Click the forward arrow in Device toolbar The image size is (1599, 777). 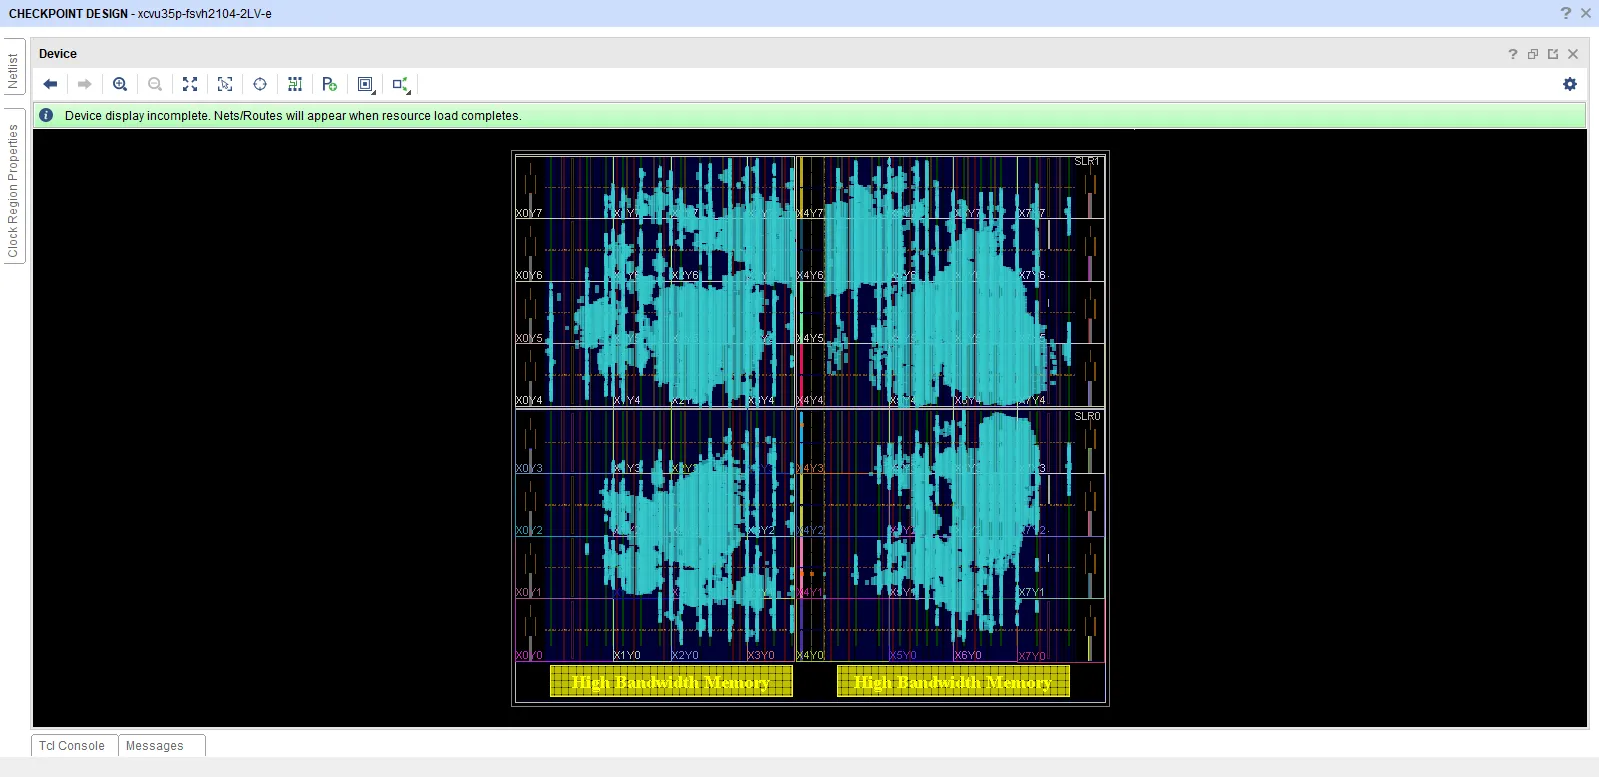click(85, 84)
